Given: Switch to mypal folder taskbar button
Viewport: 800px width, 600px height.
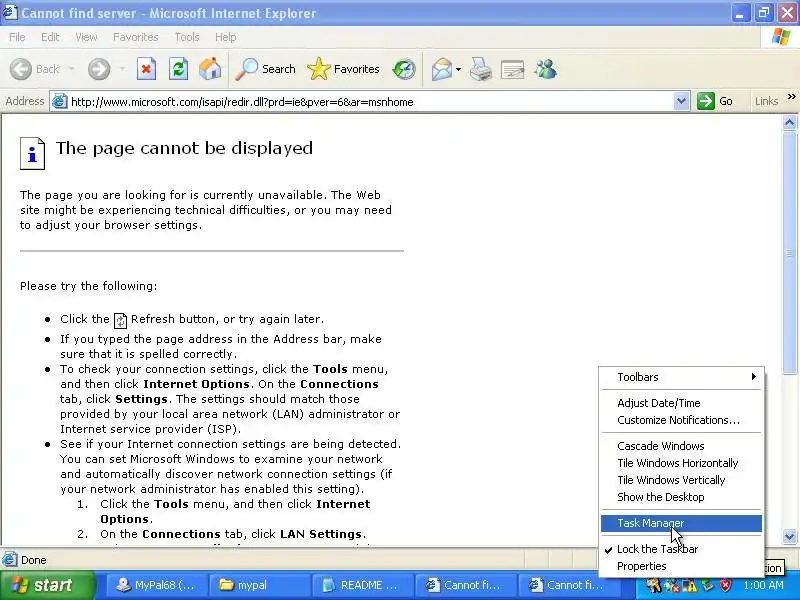Looking at the screenshot, I should click(260, 585).
